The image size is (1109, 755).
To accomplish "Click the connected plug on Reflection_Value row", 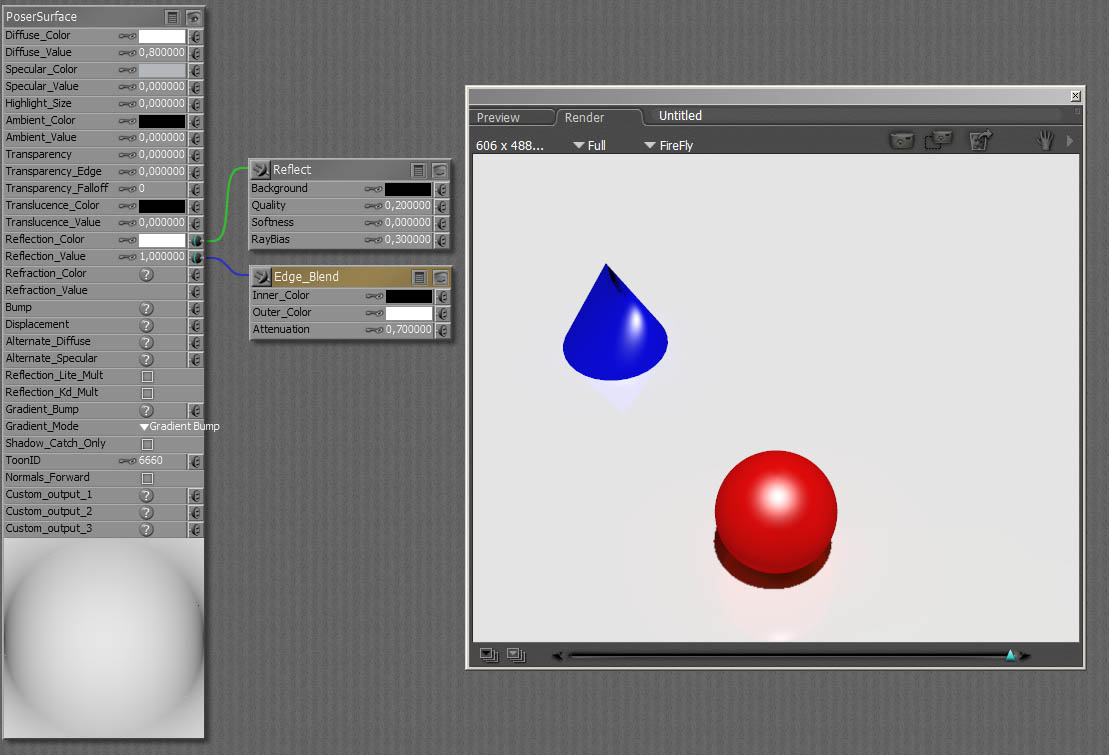I will (x=196, y=257).
